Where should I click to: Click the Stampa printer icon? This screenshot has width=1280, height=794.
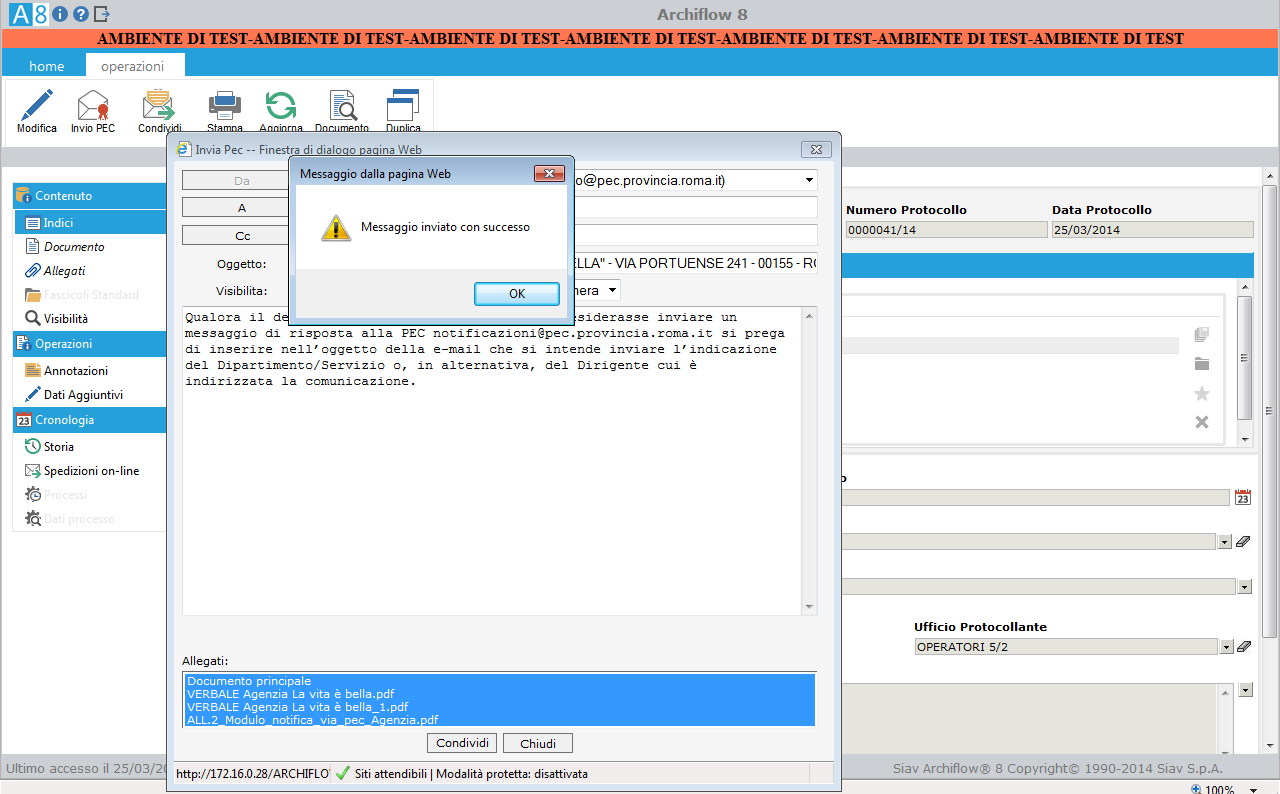point(225,111)
